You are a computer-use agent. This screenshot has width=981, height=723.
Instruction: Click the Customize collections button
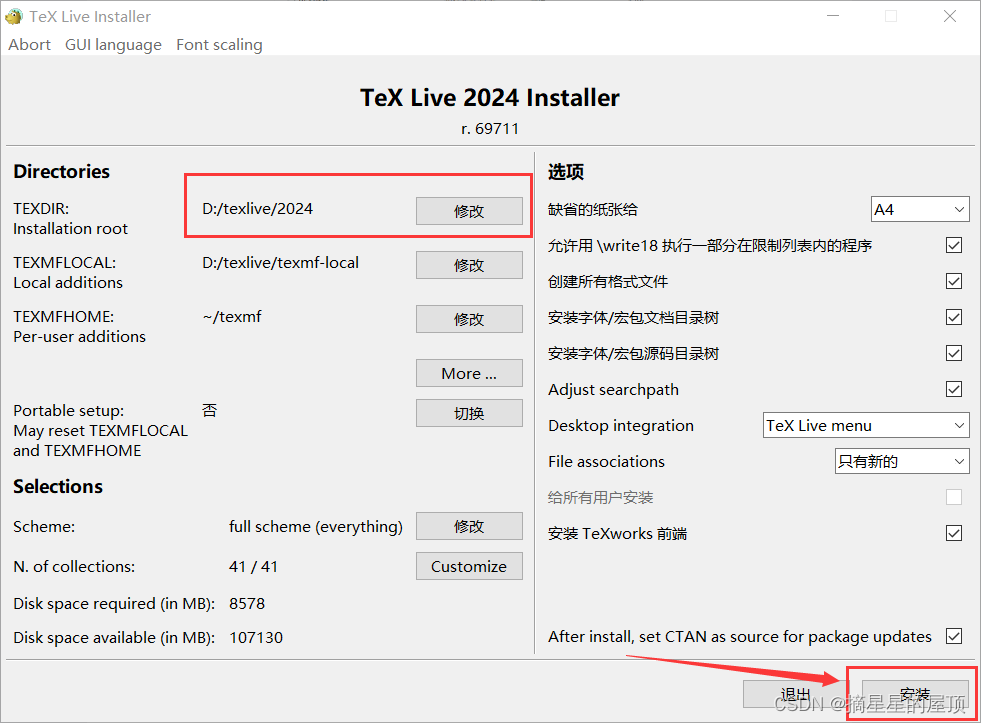(469, 566)
